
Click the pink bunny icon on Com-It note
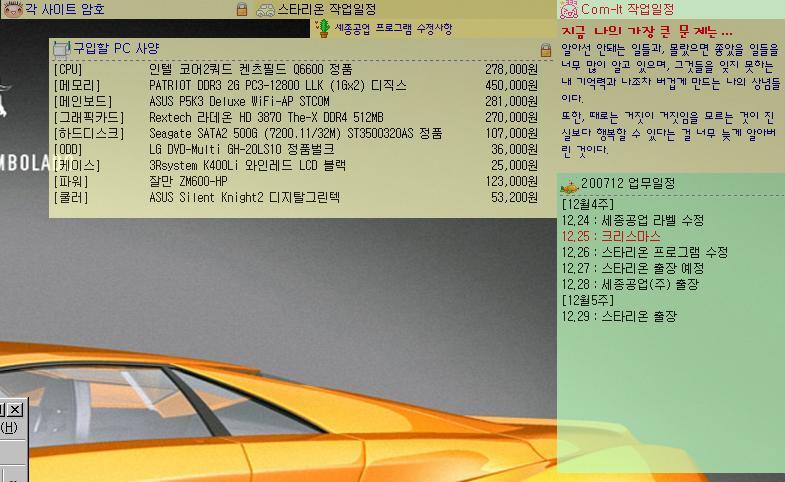pyautogui.click(x=569, y=10)
